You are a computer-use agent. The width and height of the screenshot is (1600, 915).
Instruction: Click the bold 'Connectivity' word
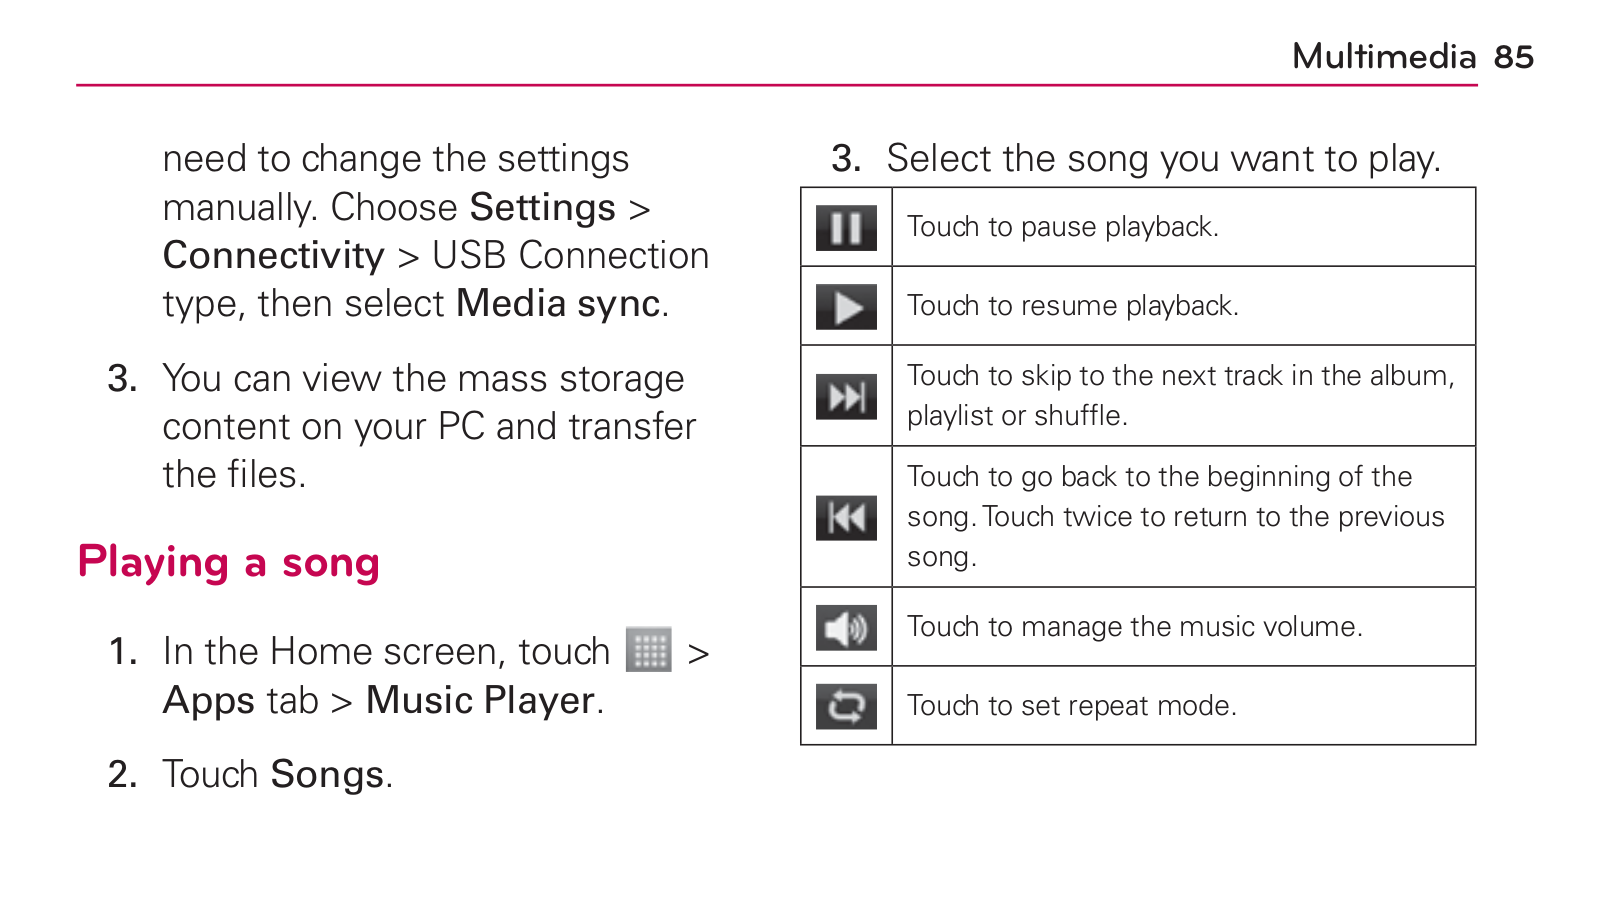pyautogui.click(x=274, y=256)
